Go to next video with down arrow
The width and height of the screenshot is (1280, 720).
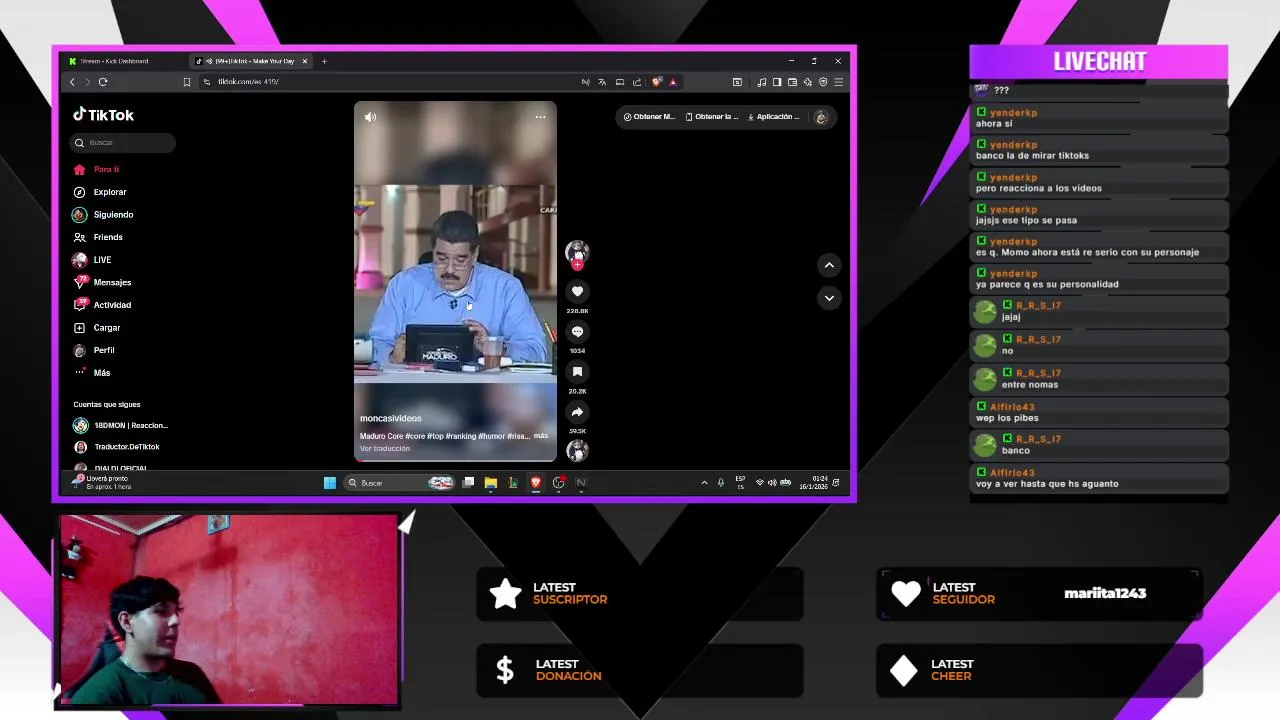click(x=829, y=298)
